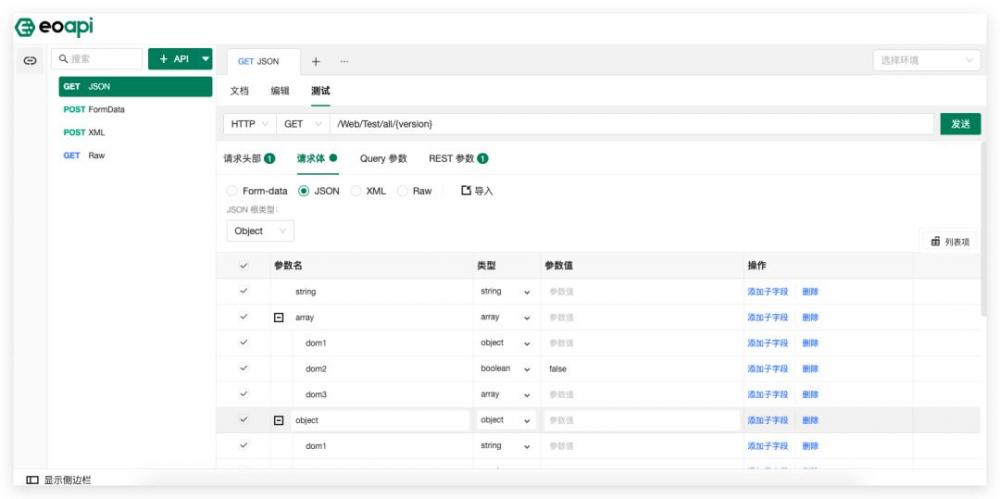Switch to the Query 参数 tab
1000x499 pixels.
pyautogui.click(x=383, y=158)
